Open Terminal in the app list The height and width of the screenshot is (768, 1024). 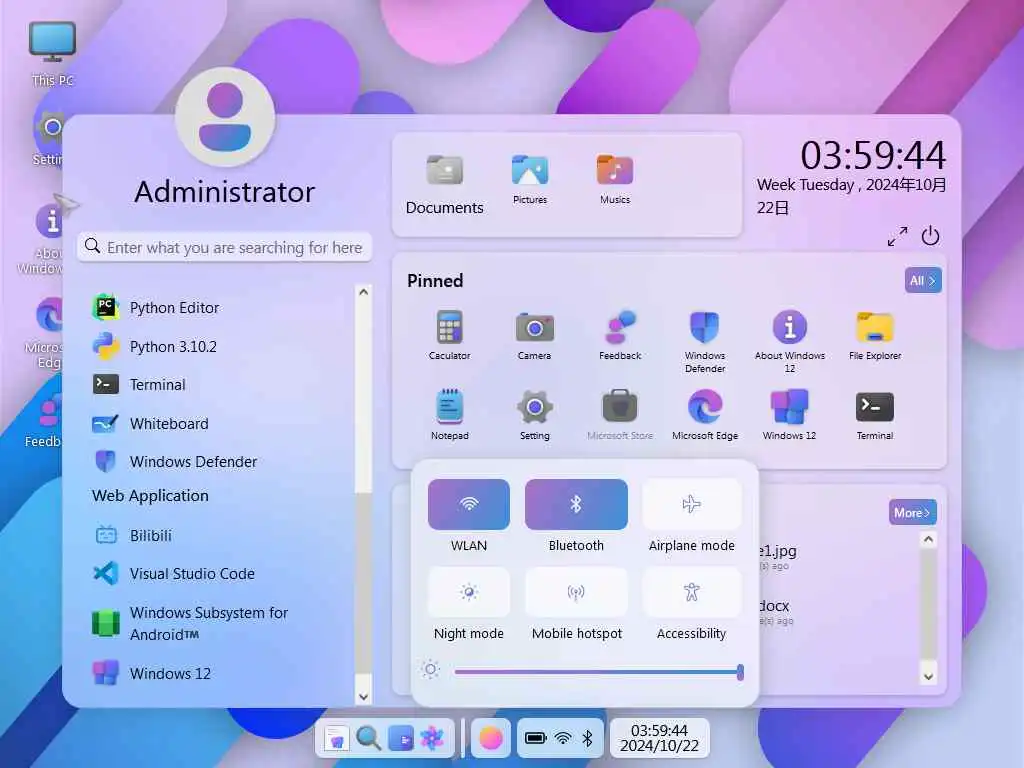138,385
